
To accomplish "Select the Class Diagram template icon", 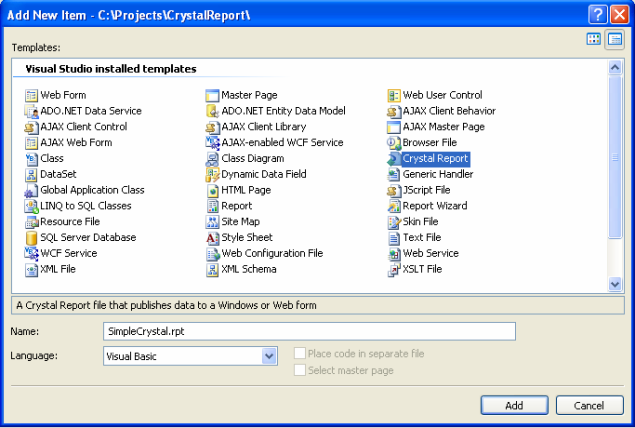I will point(212,158).
